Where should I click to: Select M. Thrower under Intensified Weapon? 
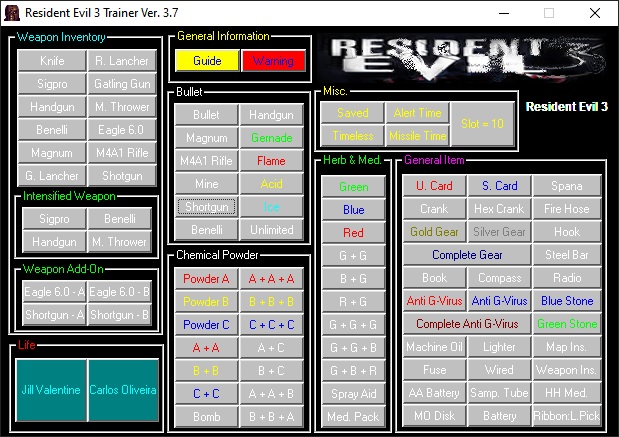pyautogui.click(x=119, y=242)
